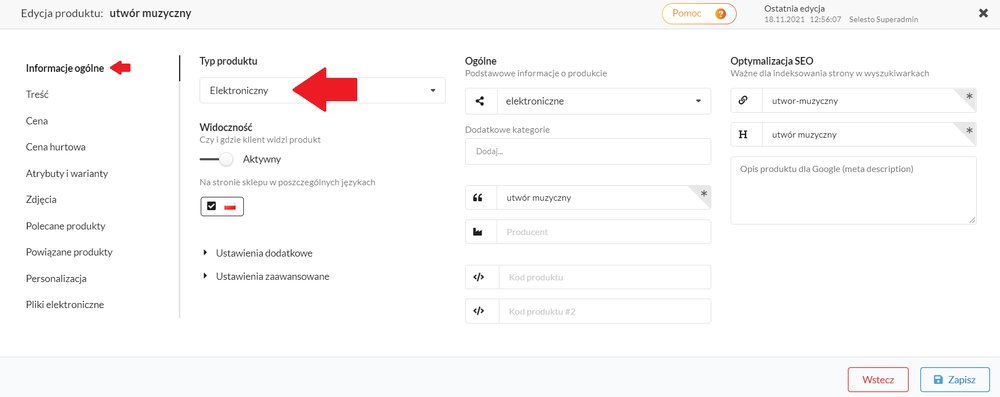Click the Pomoc help button
Screen dimensions: 1000x397
[699, 13]
